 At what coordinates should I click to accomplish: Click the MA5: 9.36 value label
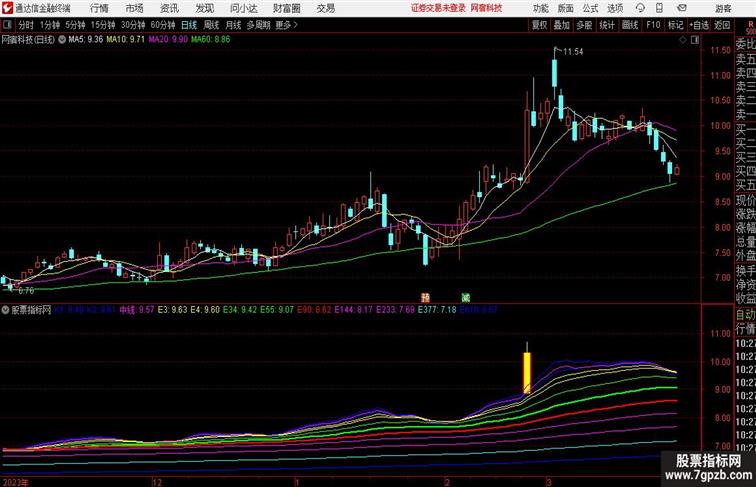[85, 40]
